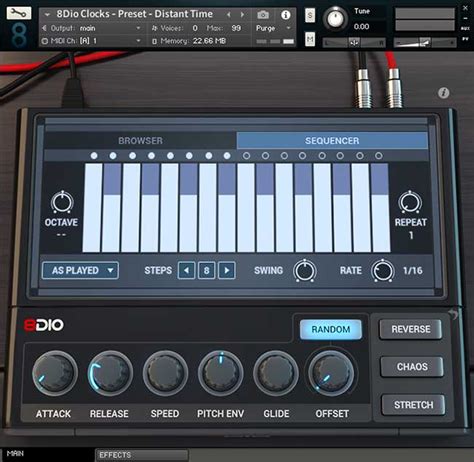Toggle the eighth sequencer step dot

(x=227, y=156)
